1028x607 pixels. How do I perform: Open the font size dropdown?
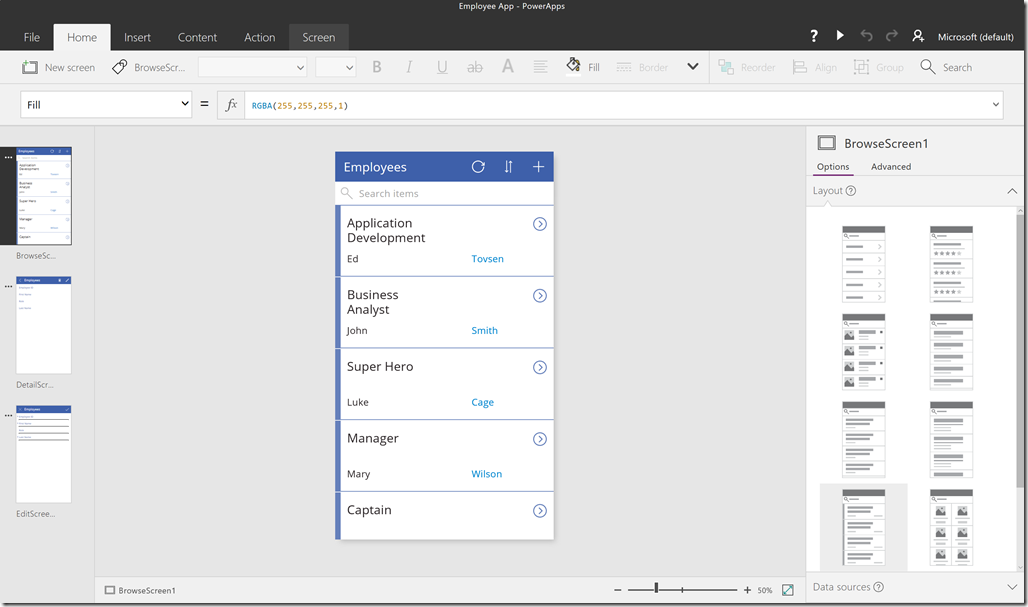tap(335, 67)
